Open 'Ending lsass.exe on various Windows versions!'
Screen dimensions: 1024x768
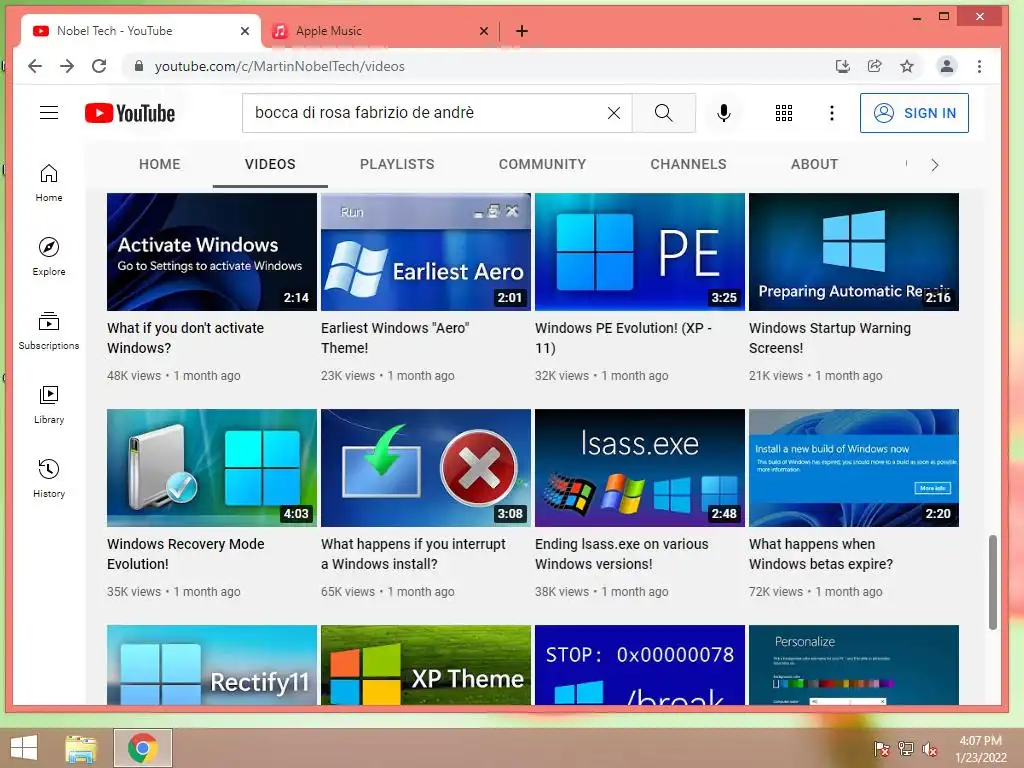(x=621, y=554)
